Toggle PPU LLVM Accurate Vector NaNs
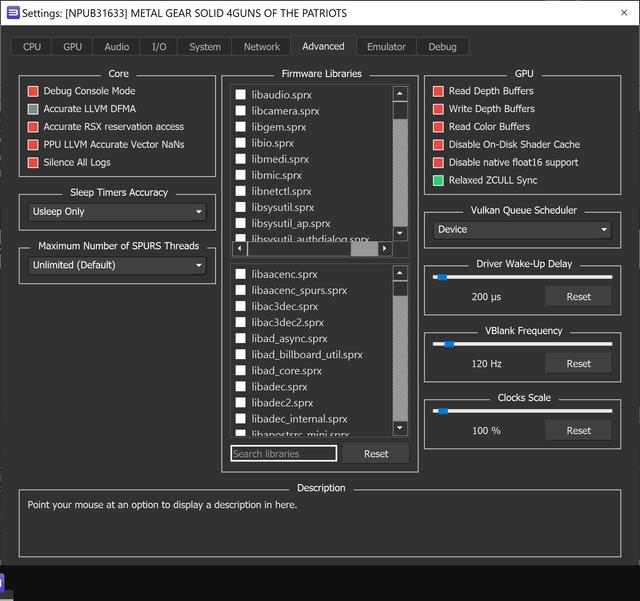 [33, 145]
